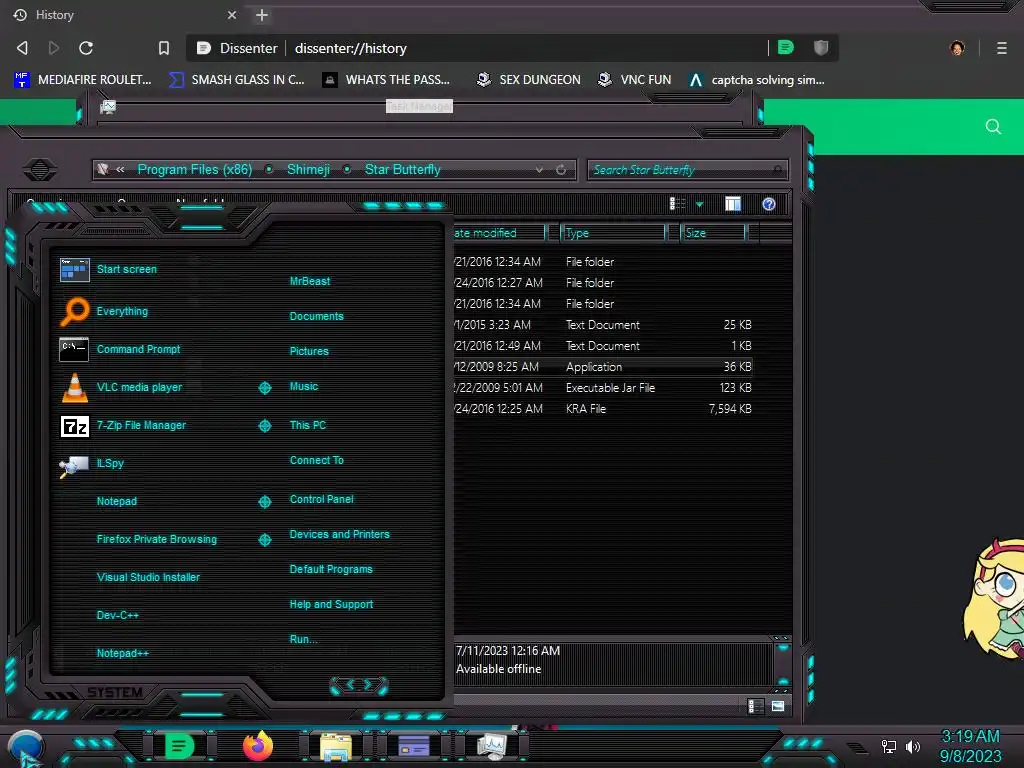The width and height of the screenshot is (1024, 768).
Task: Go back in Dissenter browser
Action: coord(22,48)
